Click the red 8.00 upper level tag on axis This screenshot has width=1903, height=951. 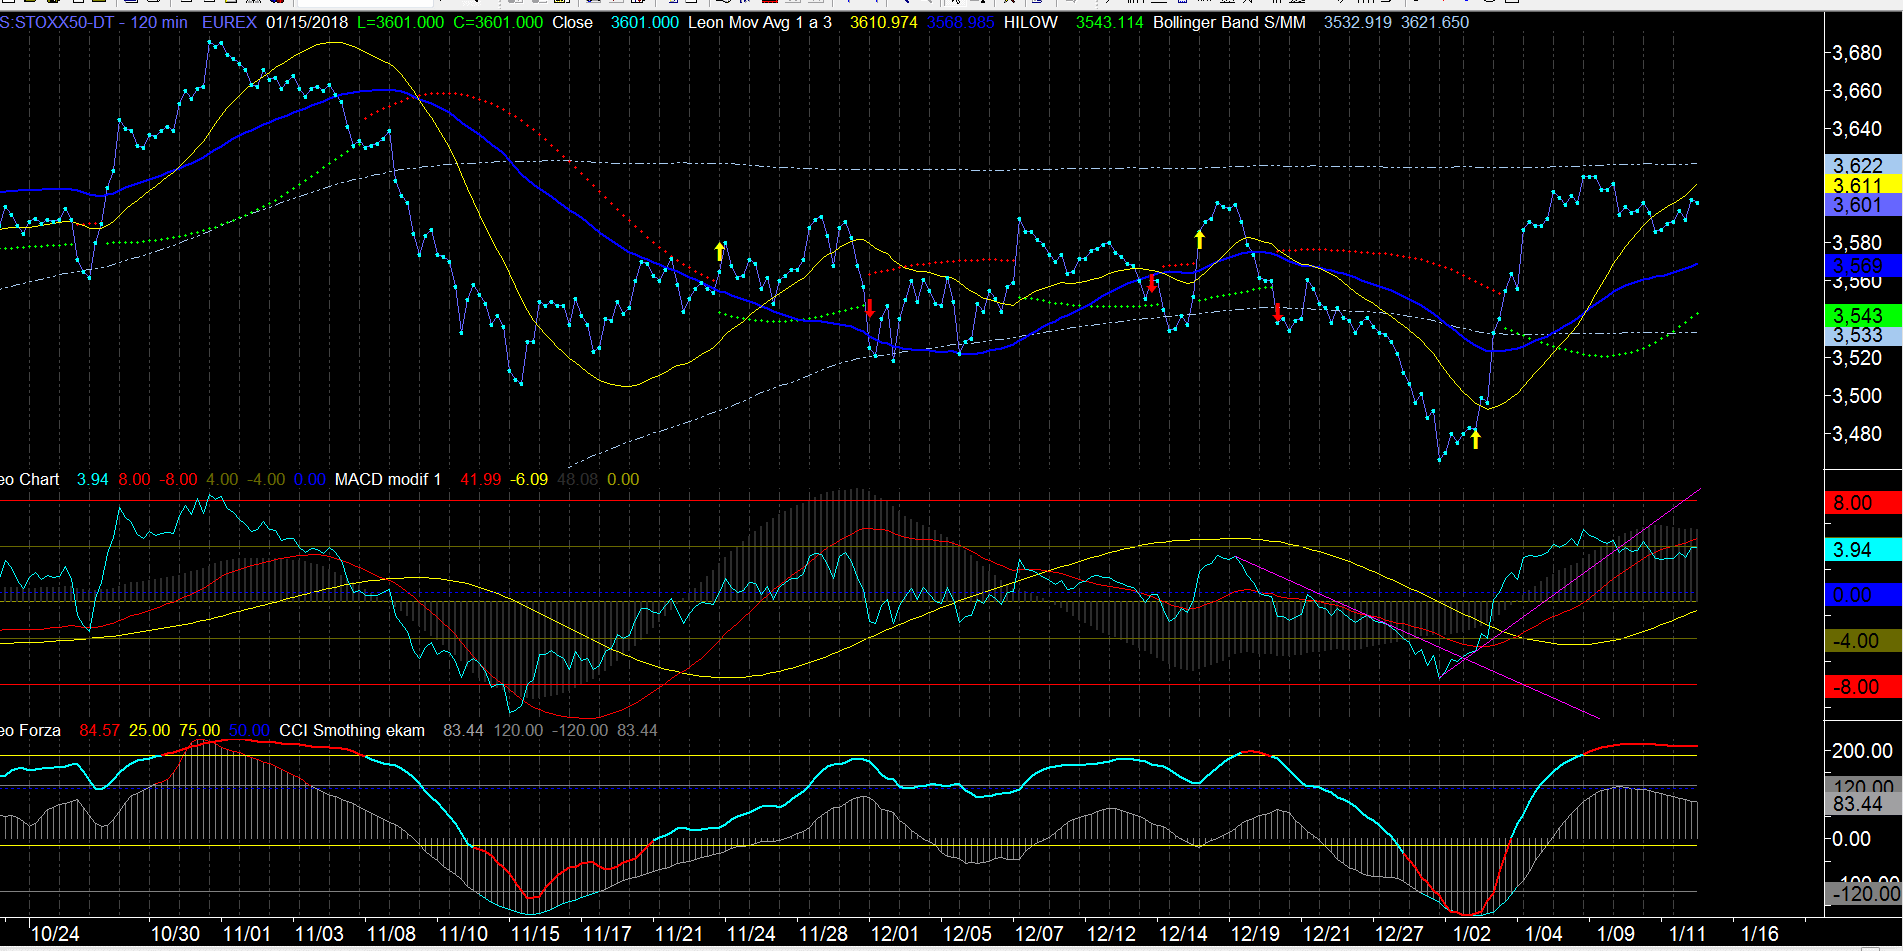pyautogui.click(x=1864, y=503)
